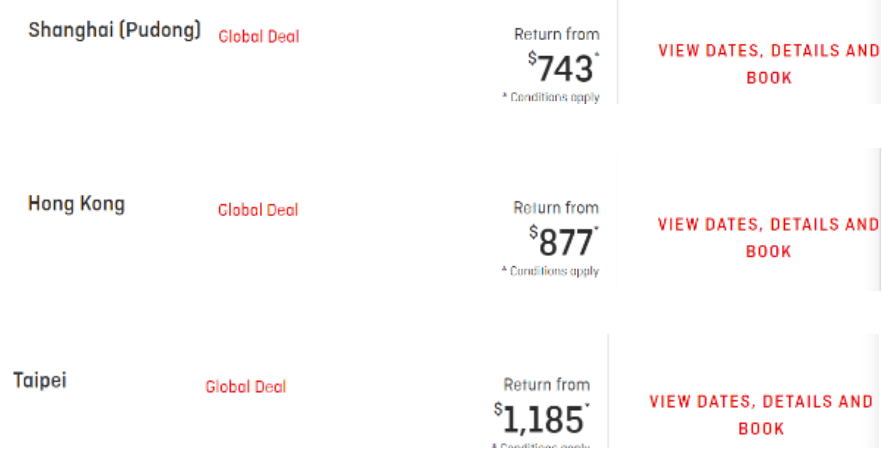Click the asterisk after the 877 fare
Image resolution: width=883 pixels, height=455 pixels.
tap(596, 231)
